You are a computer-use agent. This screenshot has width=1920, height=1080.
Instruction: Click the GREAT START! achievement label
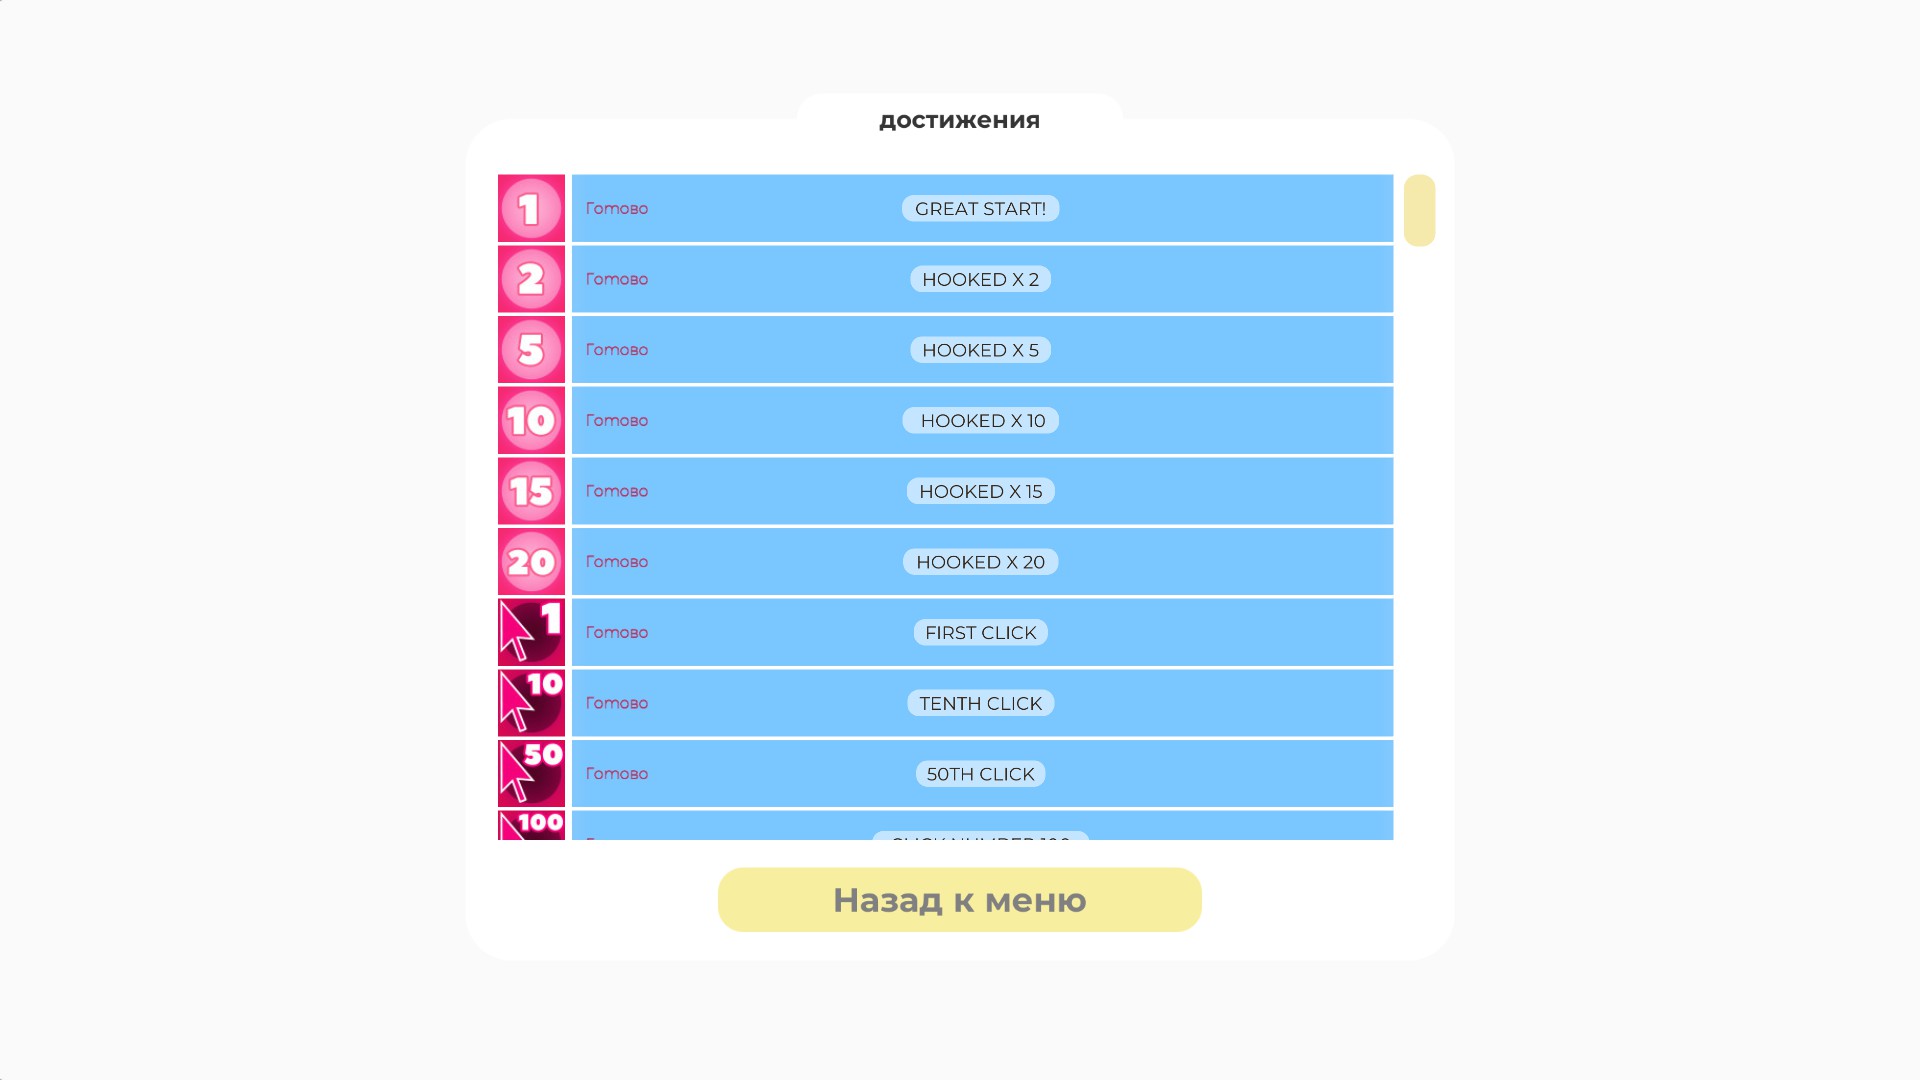[x=980, y=209]
